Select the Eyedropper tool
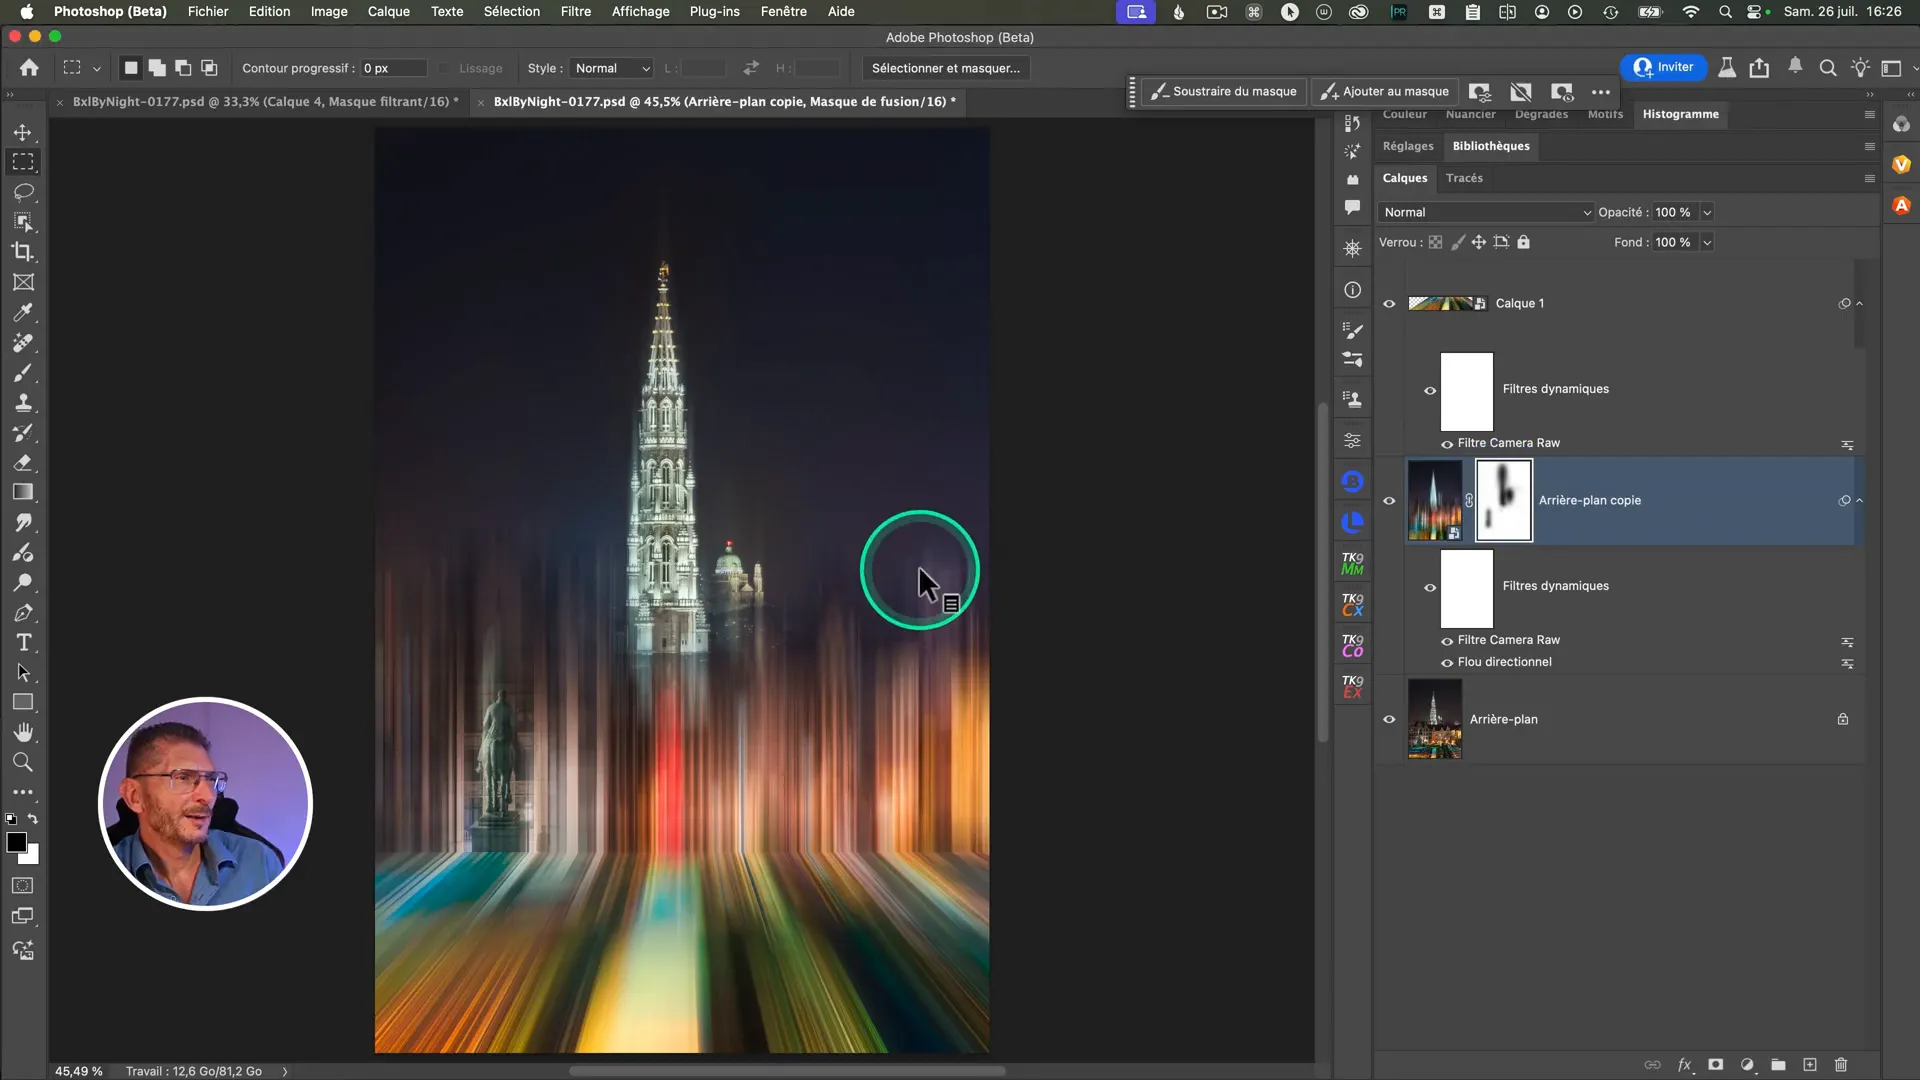The width and height of the screenshot is (1920, 1080). pyautogui.click(x=23, y=312)
